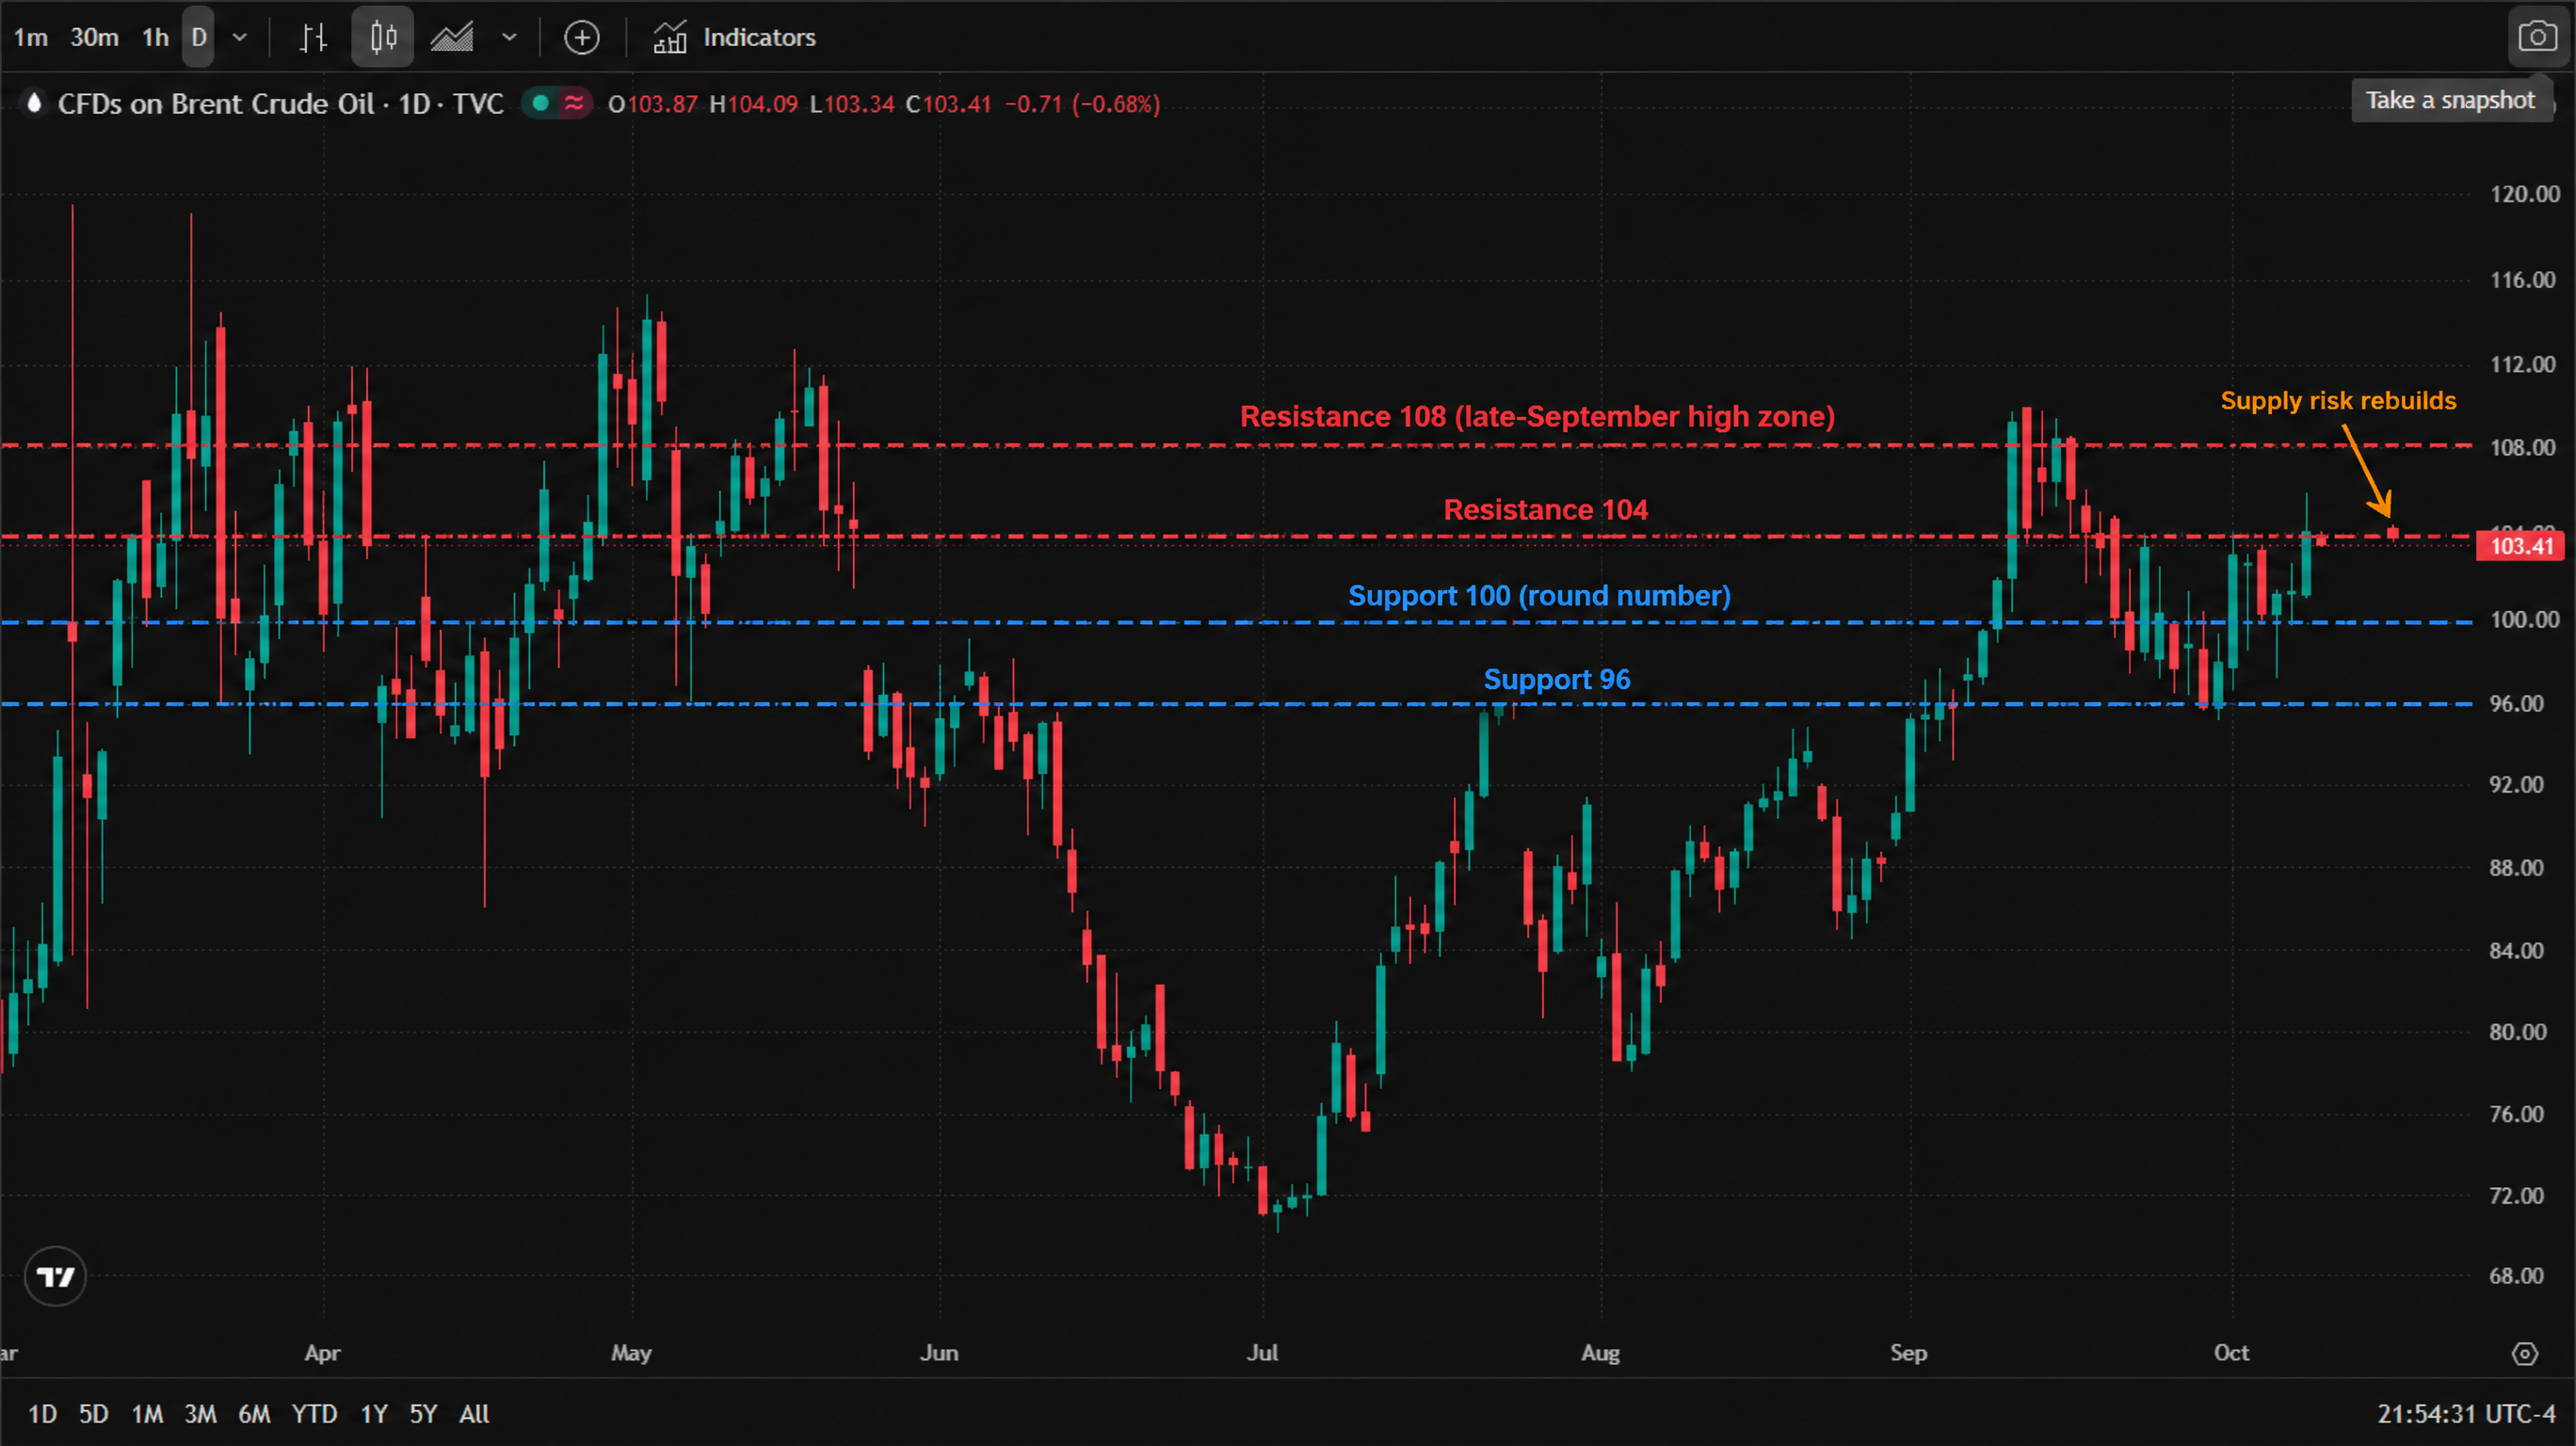Screen dimensions: 2576x1446
Task: Switch to bars chart style
Action: click(314, 37)
